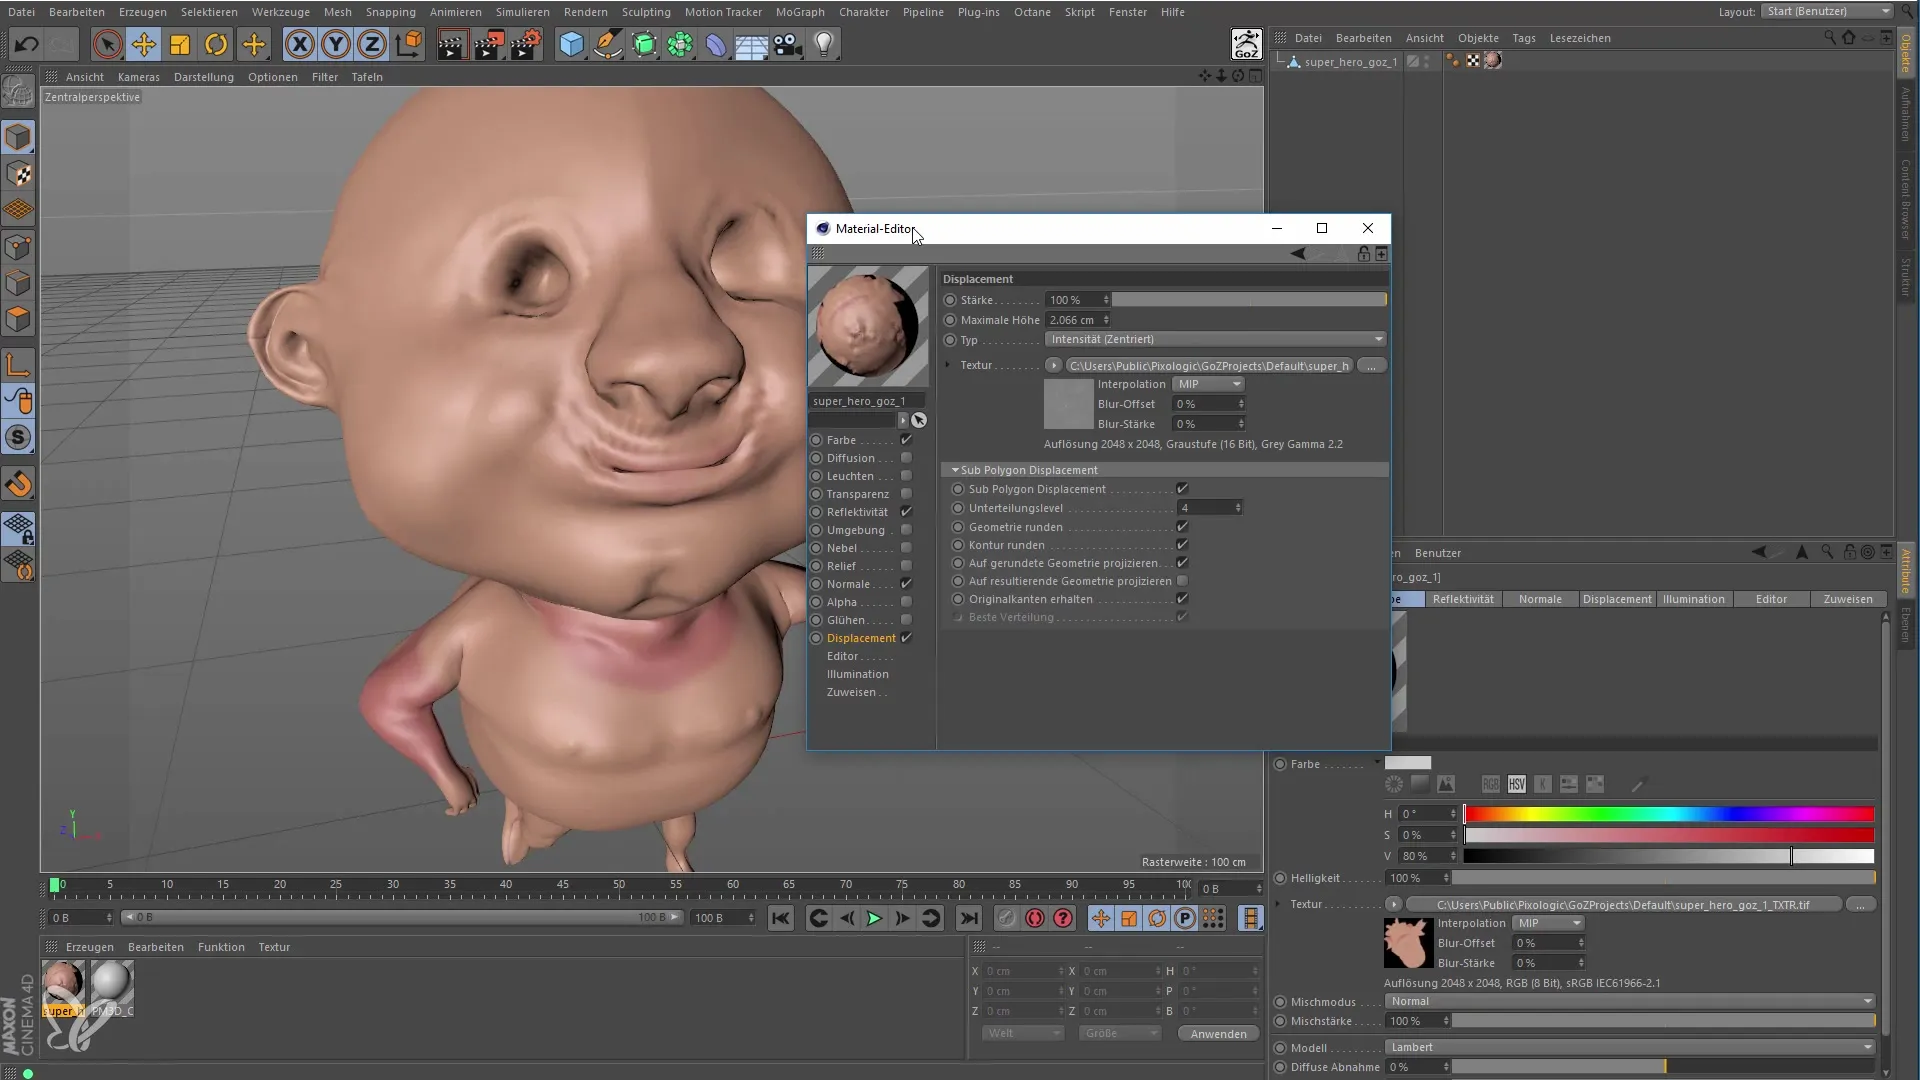The image size is (1920, 1080).
Task: Click browse button next to displacement texture path
Action: tap(1371, 365)
